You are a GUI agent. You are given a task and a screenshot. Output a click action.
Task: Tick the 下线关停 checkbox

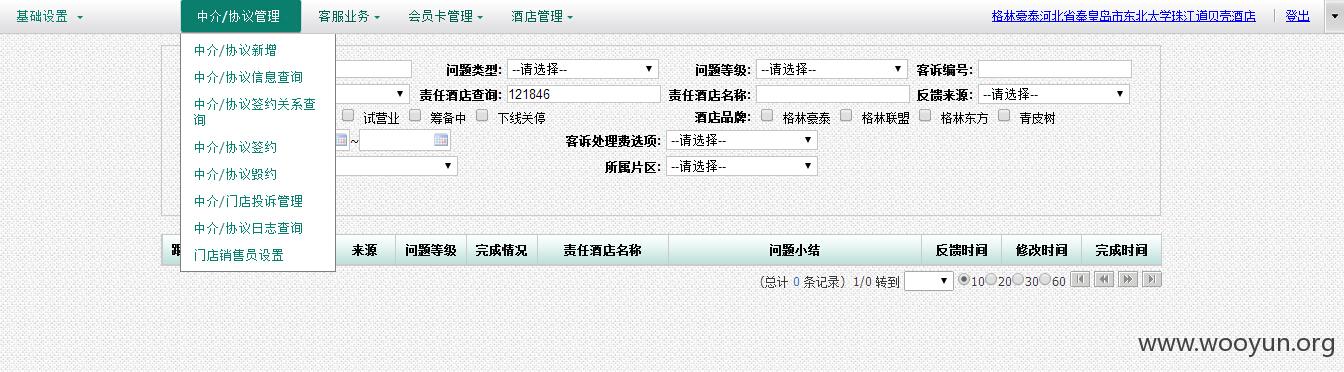tap(482, 116)
